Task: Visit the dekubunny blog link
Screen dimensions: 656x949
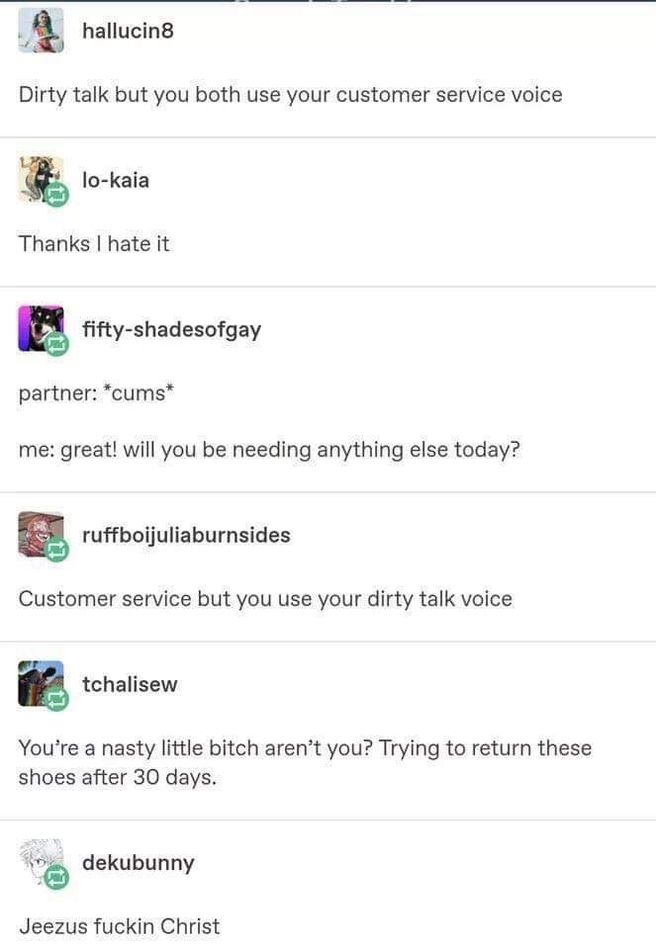Action: [x=139, y=863]
